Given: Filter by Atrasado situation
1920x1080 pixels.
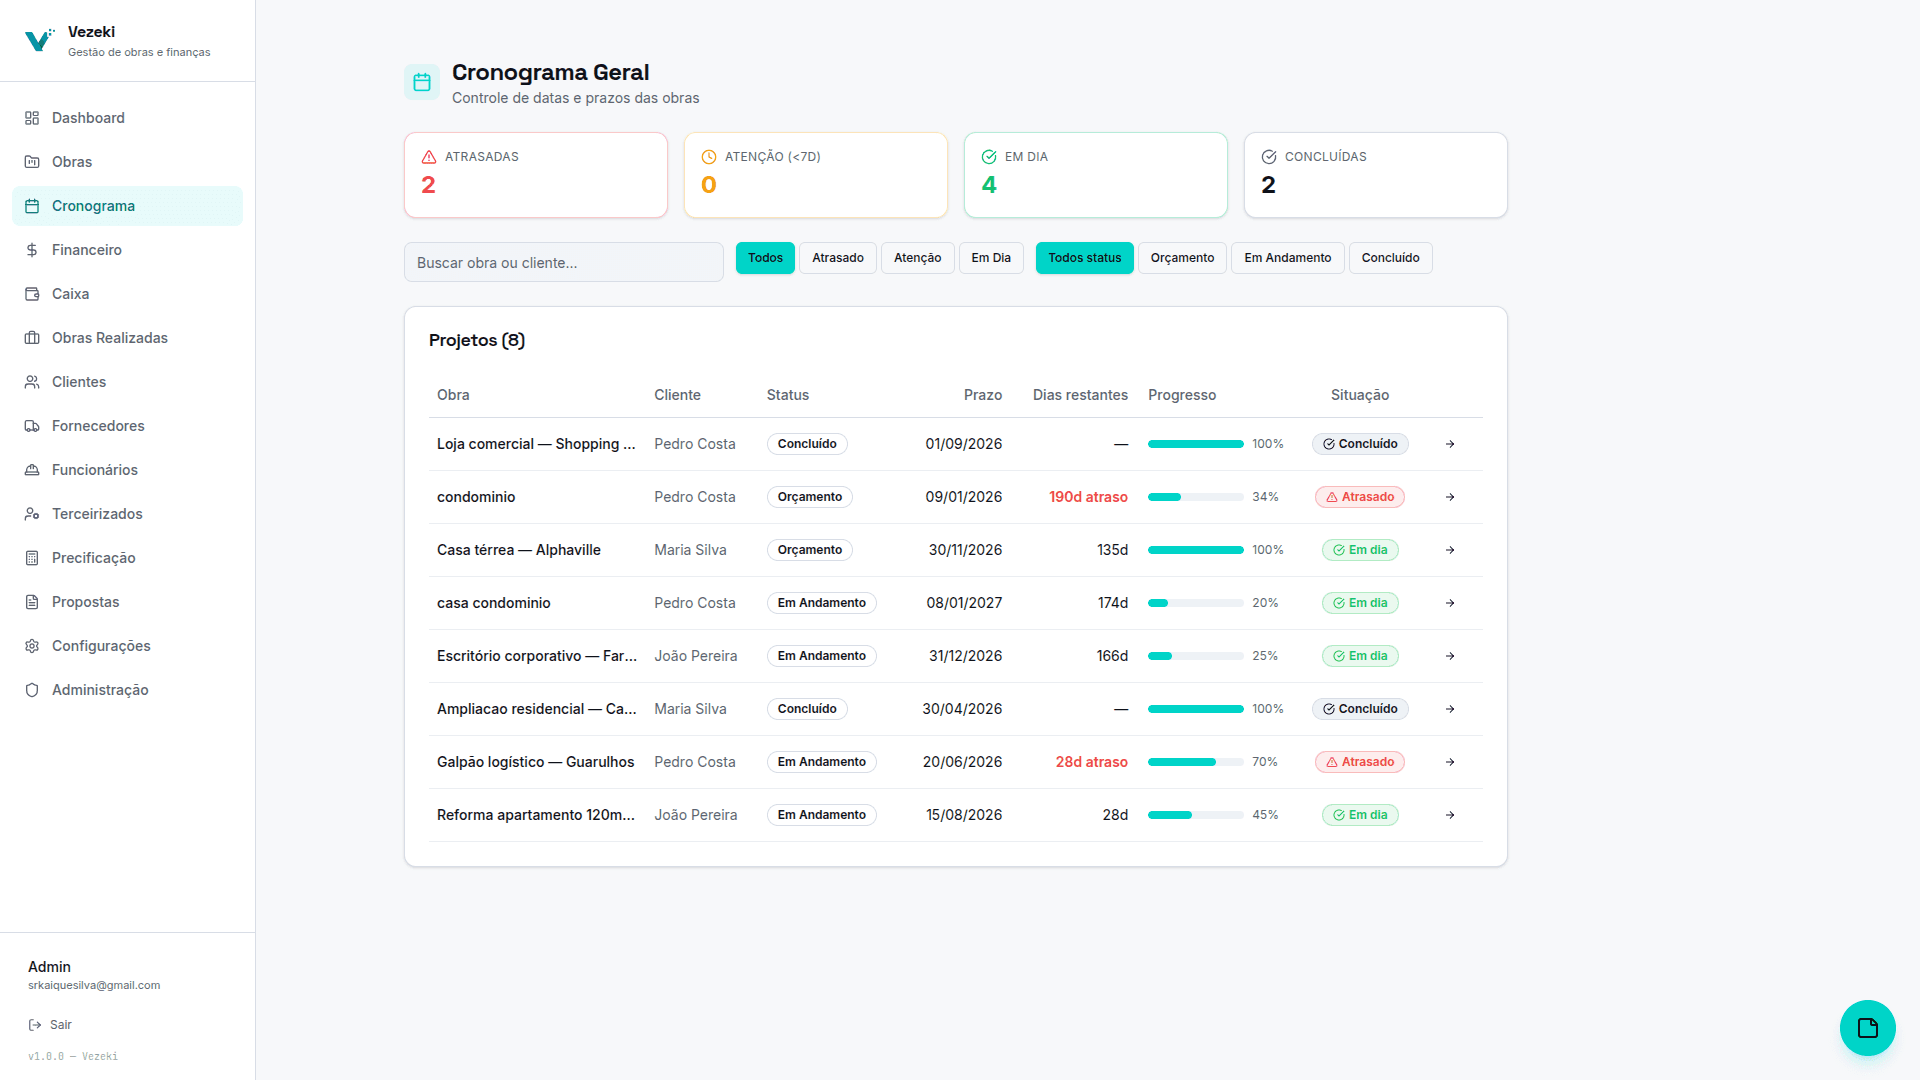Looking at the screenshot, I should (x=838, y=258).
